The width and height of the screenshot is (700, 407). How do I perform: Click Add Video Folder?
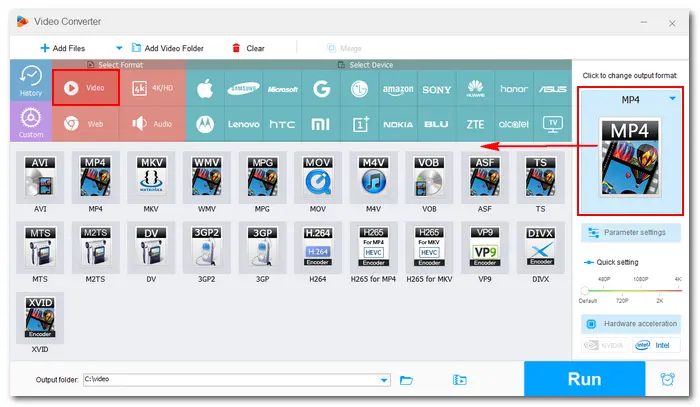(168, 48)
